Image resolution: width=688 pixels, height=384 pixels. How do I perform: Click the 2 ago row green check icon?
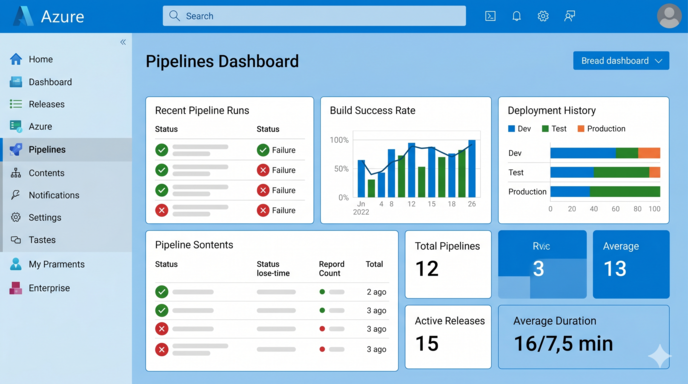(x=161, y=291)
